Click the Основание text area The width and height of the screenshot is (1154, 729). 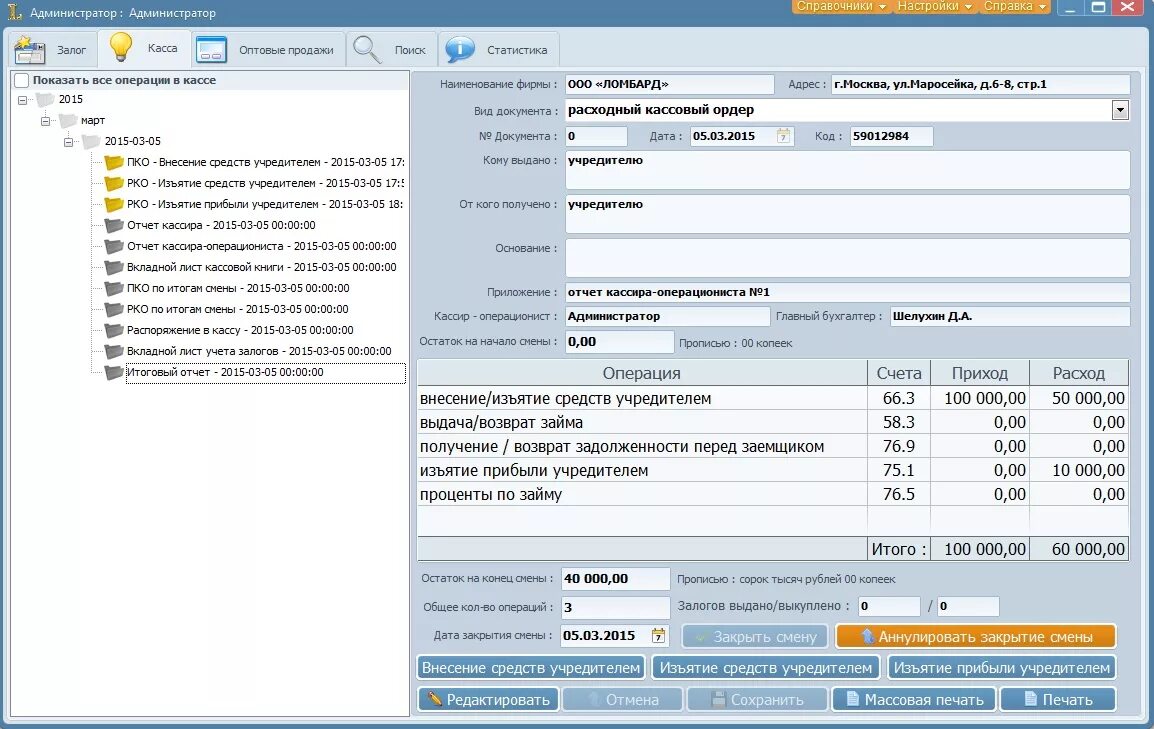click(847, 257)
